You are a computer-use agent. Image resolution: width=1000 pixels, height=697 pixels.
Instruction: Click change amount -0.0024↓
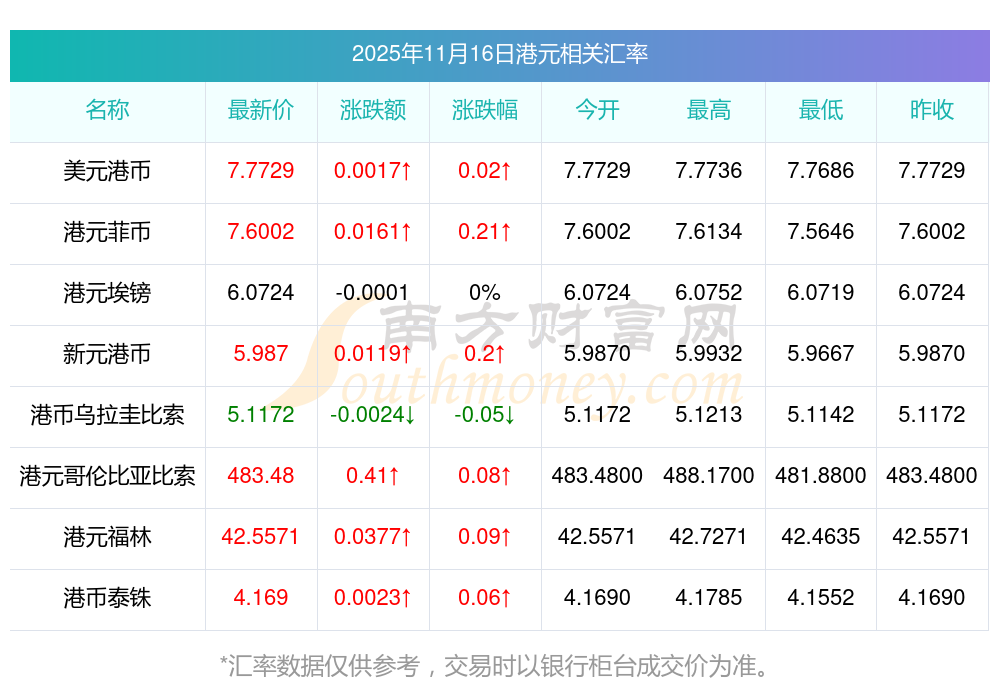point(372,415)
